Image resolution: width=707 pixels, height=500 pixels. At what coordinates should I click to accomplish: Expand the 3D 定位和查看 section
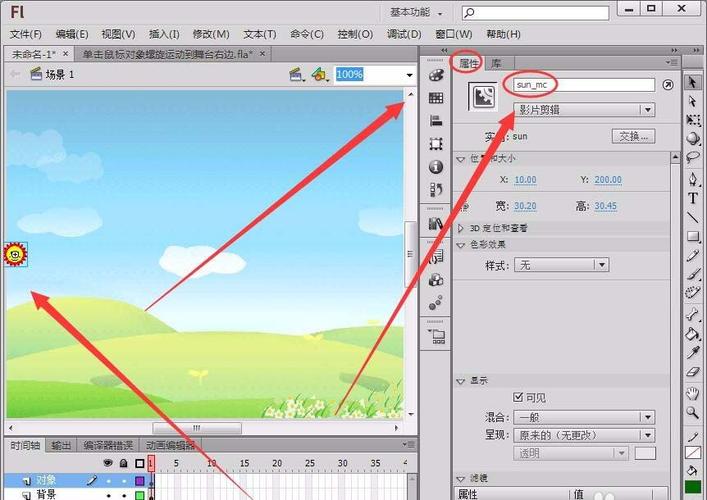tap(460, 228)
